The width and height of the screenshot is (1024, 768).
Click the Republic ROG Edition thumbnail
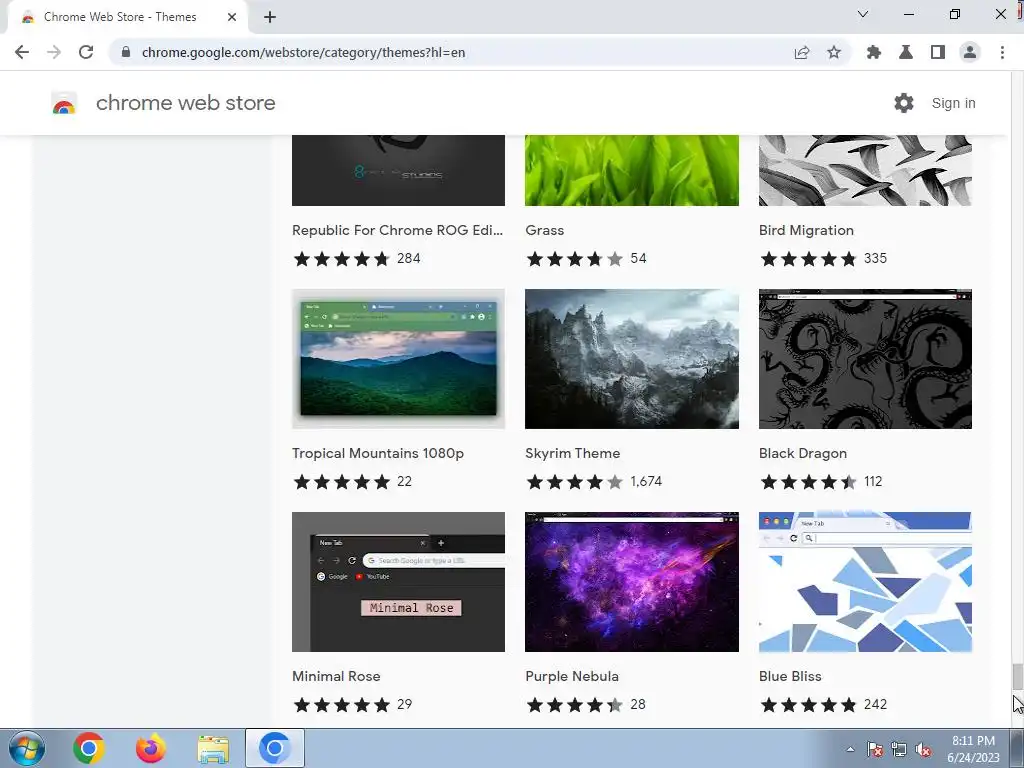(x=398, y=170)
